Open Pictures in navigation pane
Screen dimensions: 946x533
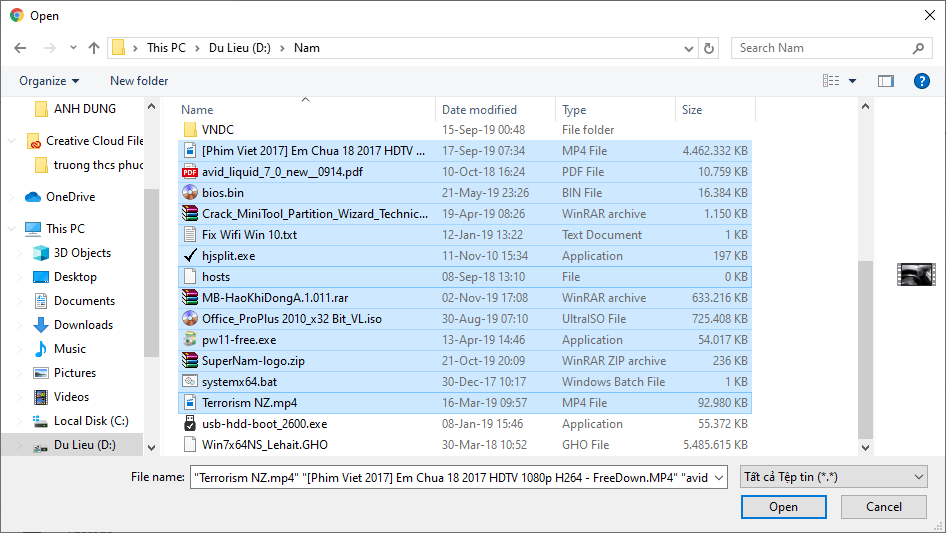point(74,373)
